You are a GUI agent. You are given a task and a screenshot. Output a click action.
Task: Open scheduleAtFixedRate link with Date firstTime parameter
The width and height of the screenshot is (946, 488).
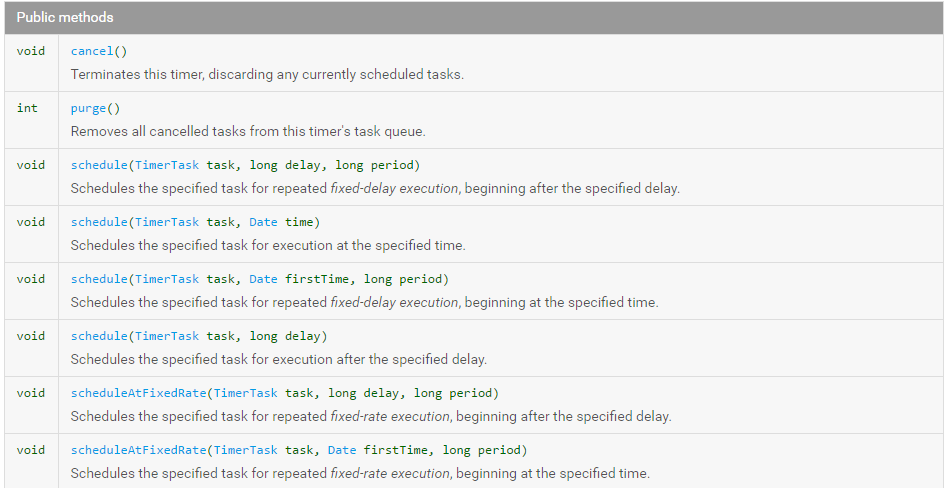(x=137, y=450)
